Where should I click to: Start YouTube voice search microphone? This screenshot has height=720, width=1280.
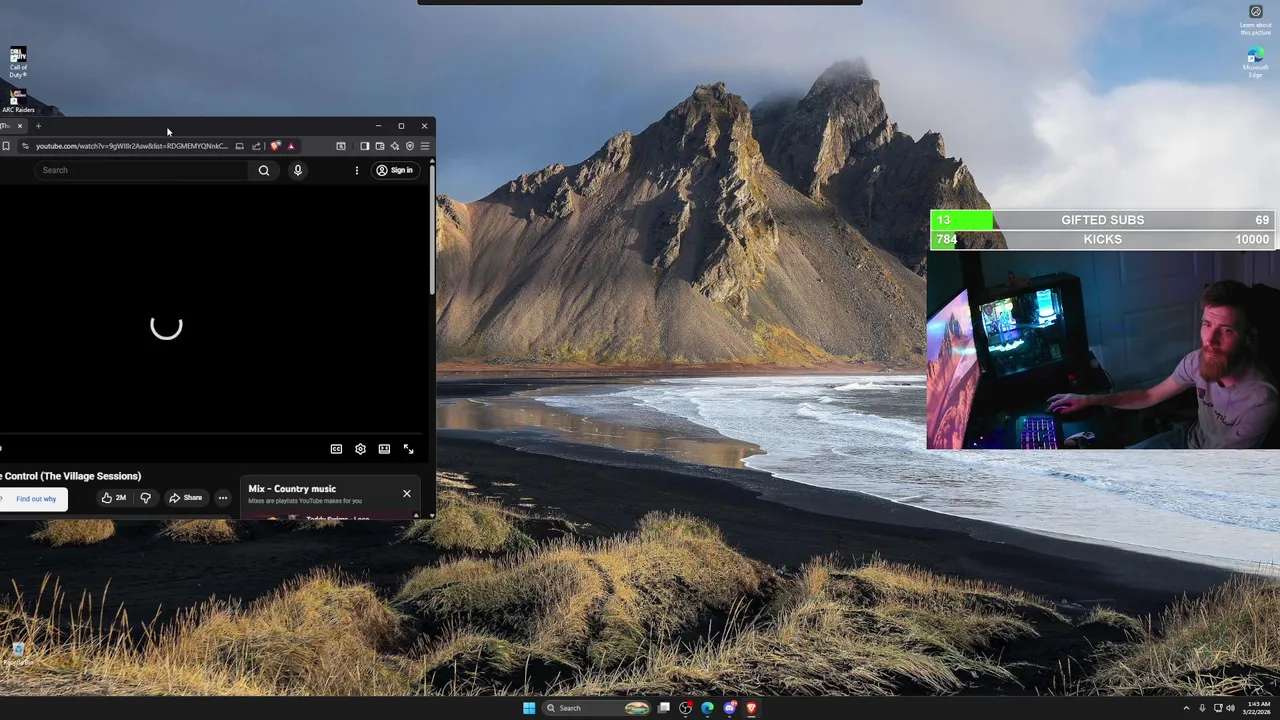(297, 170)
